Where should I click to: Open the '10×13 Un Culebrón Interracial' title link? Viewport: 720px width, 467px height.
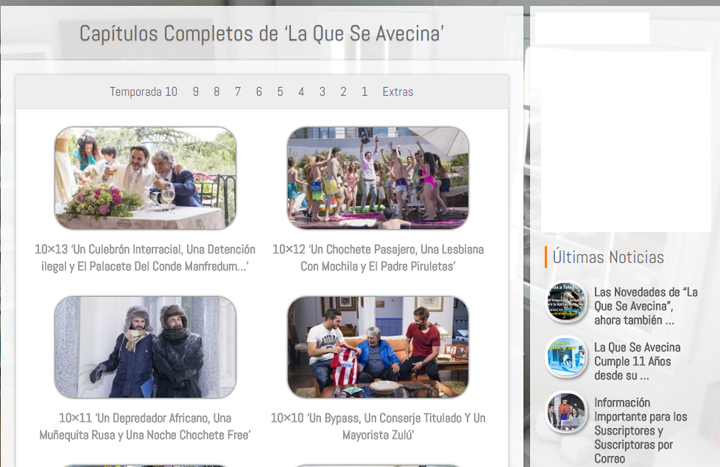coord(145,258)
